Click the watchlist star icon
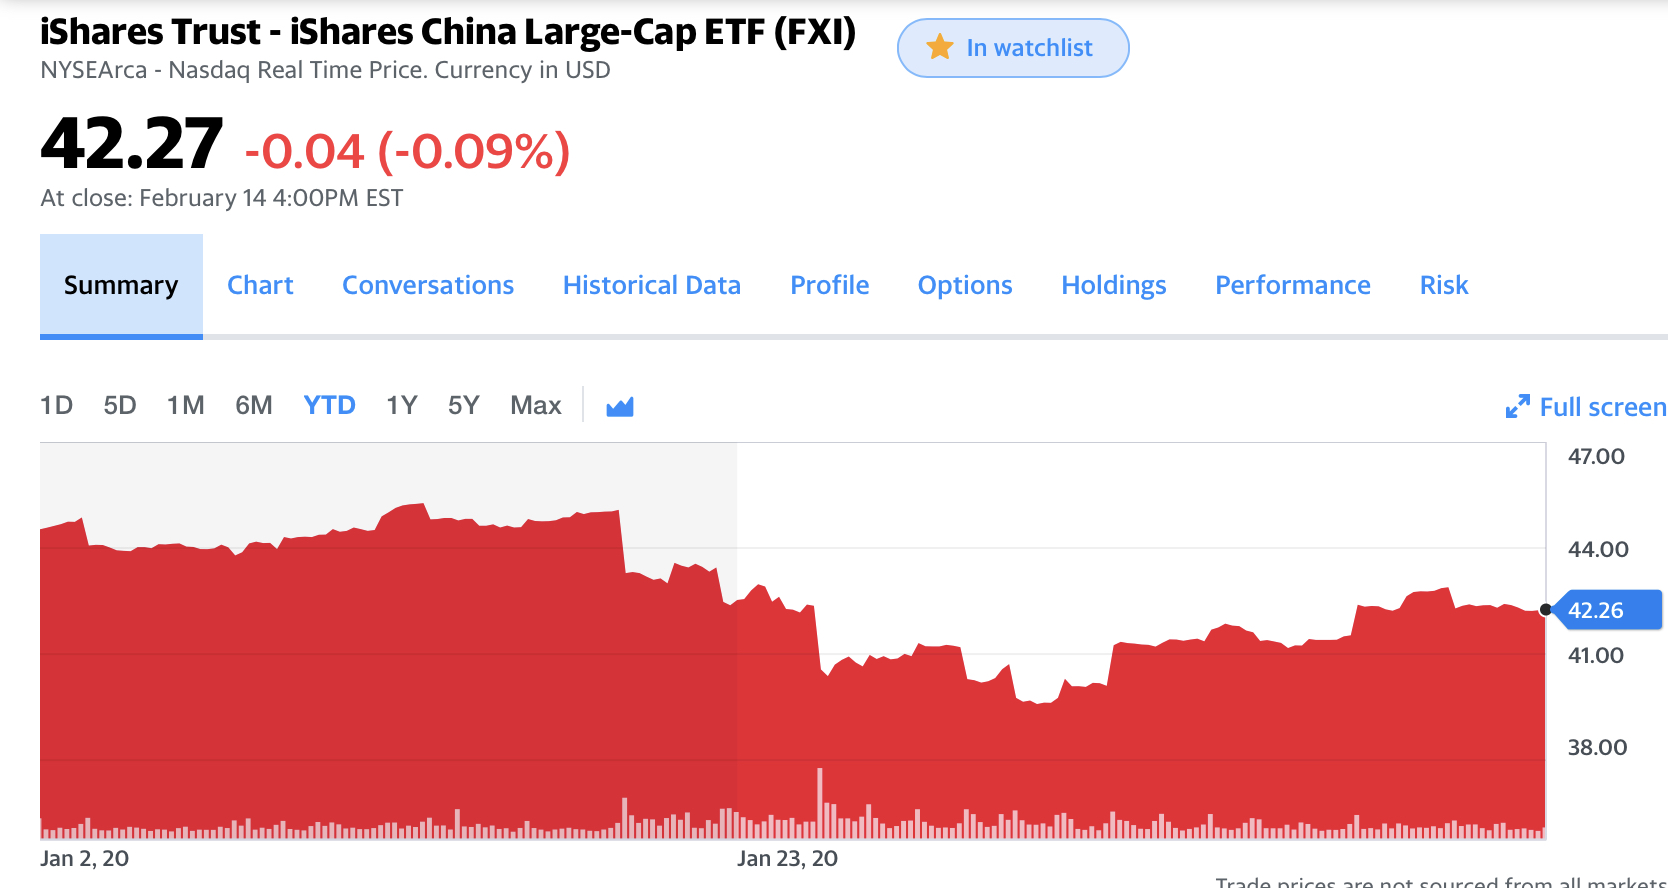 939,47
